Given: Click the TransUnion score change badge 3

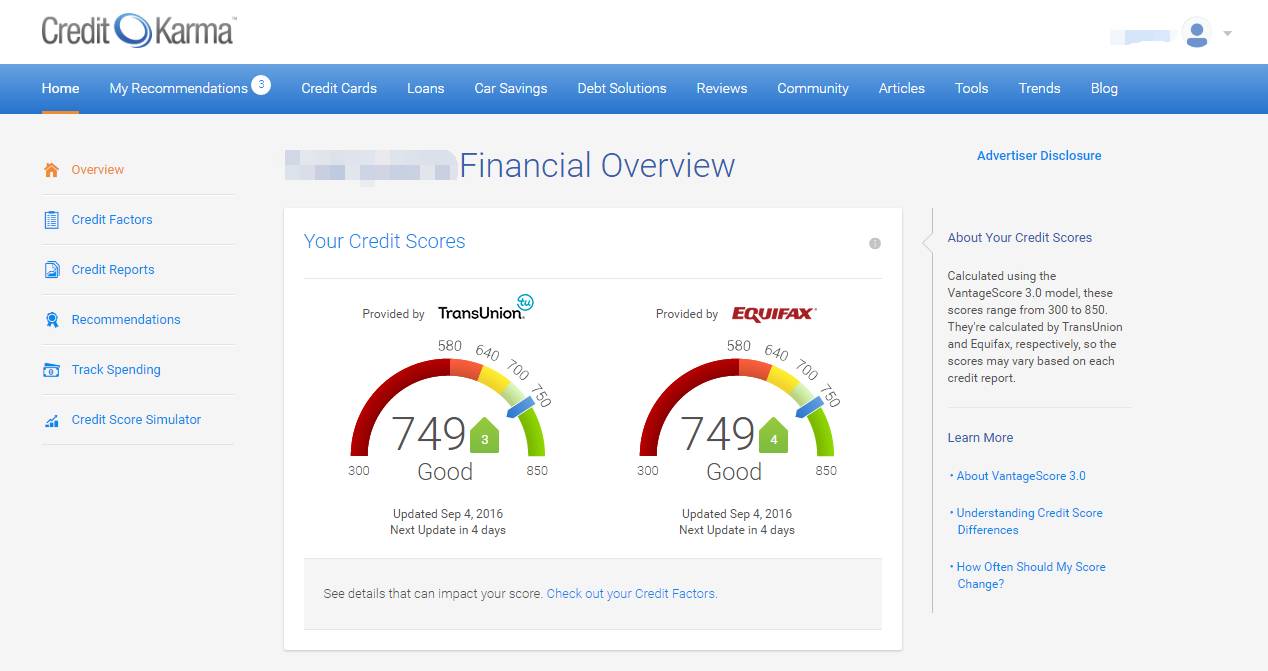Looking at the screenshot, I should [485, 437].
